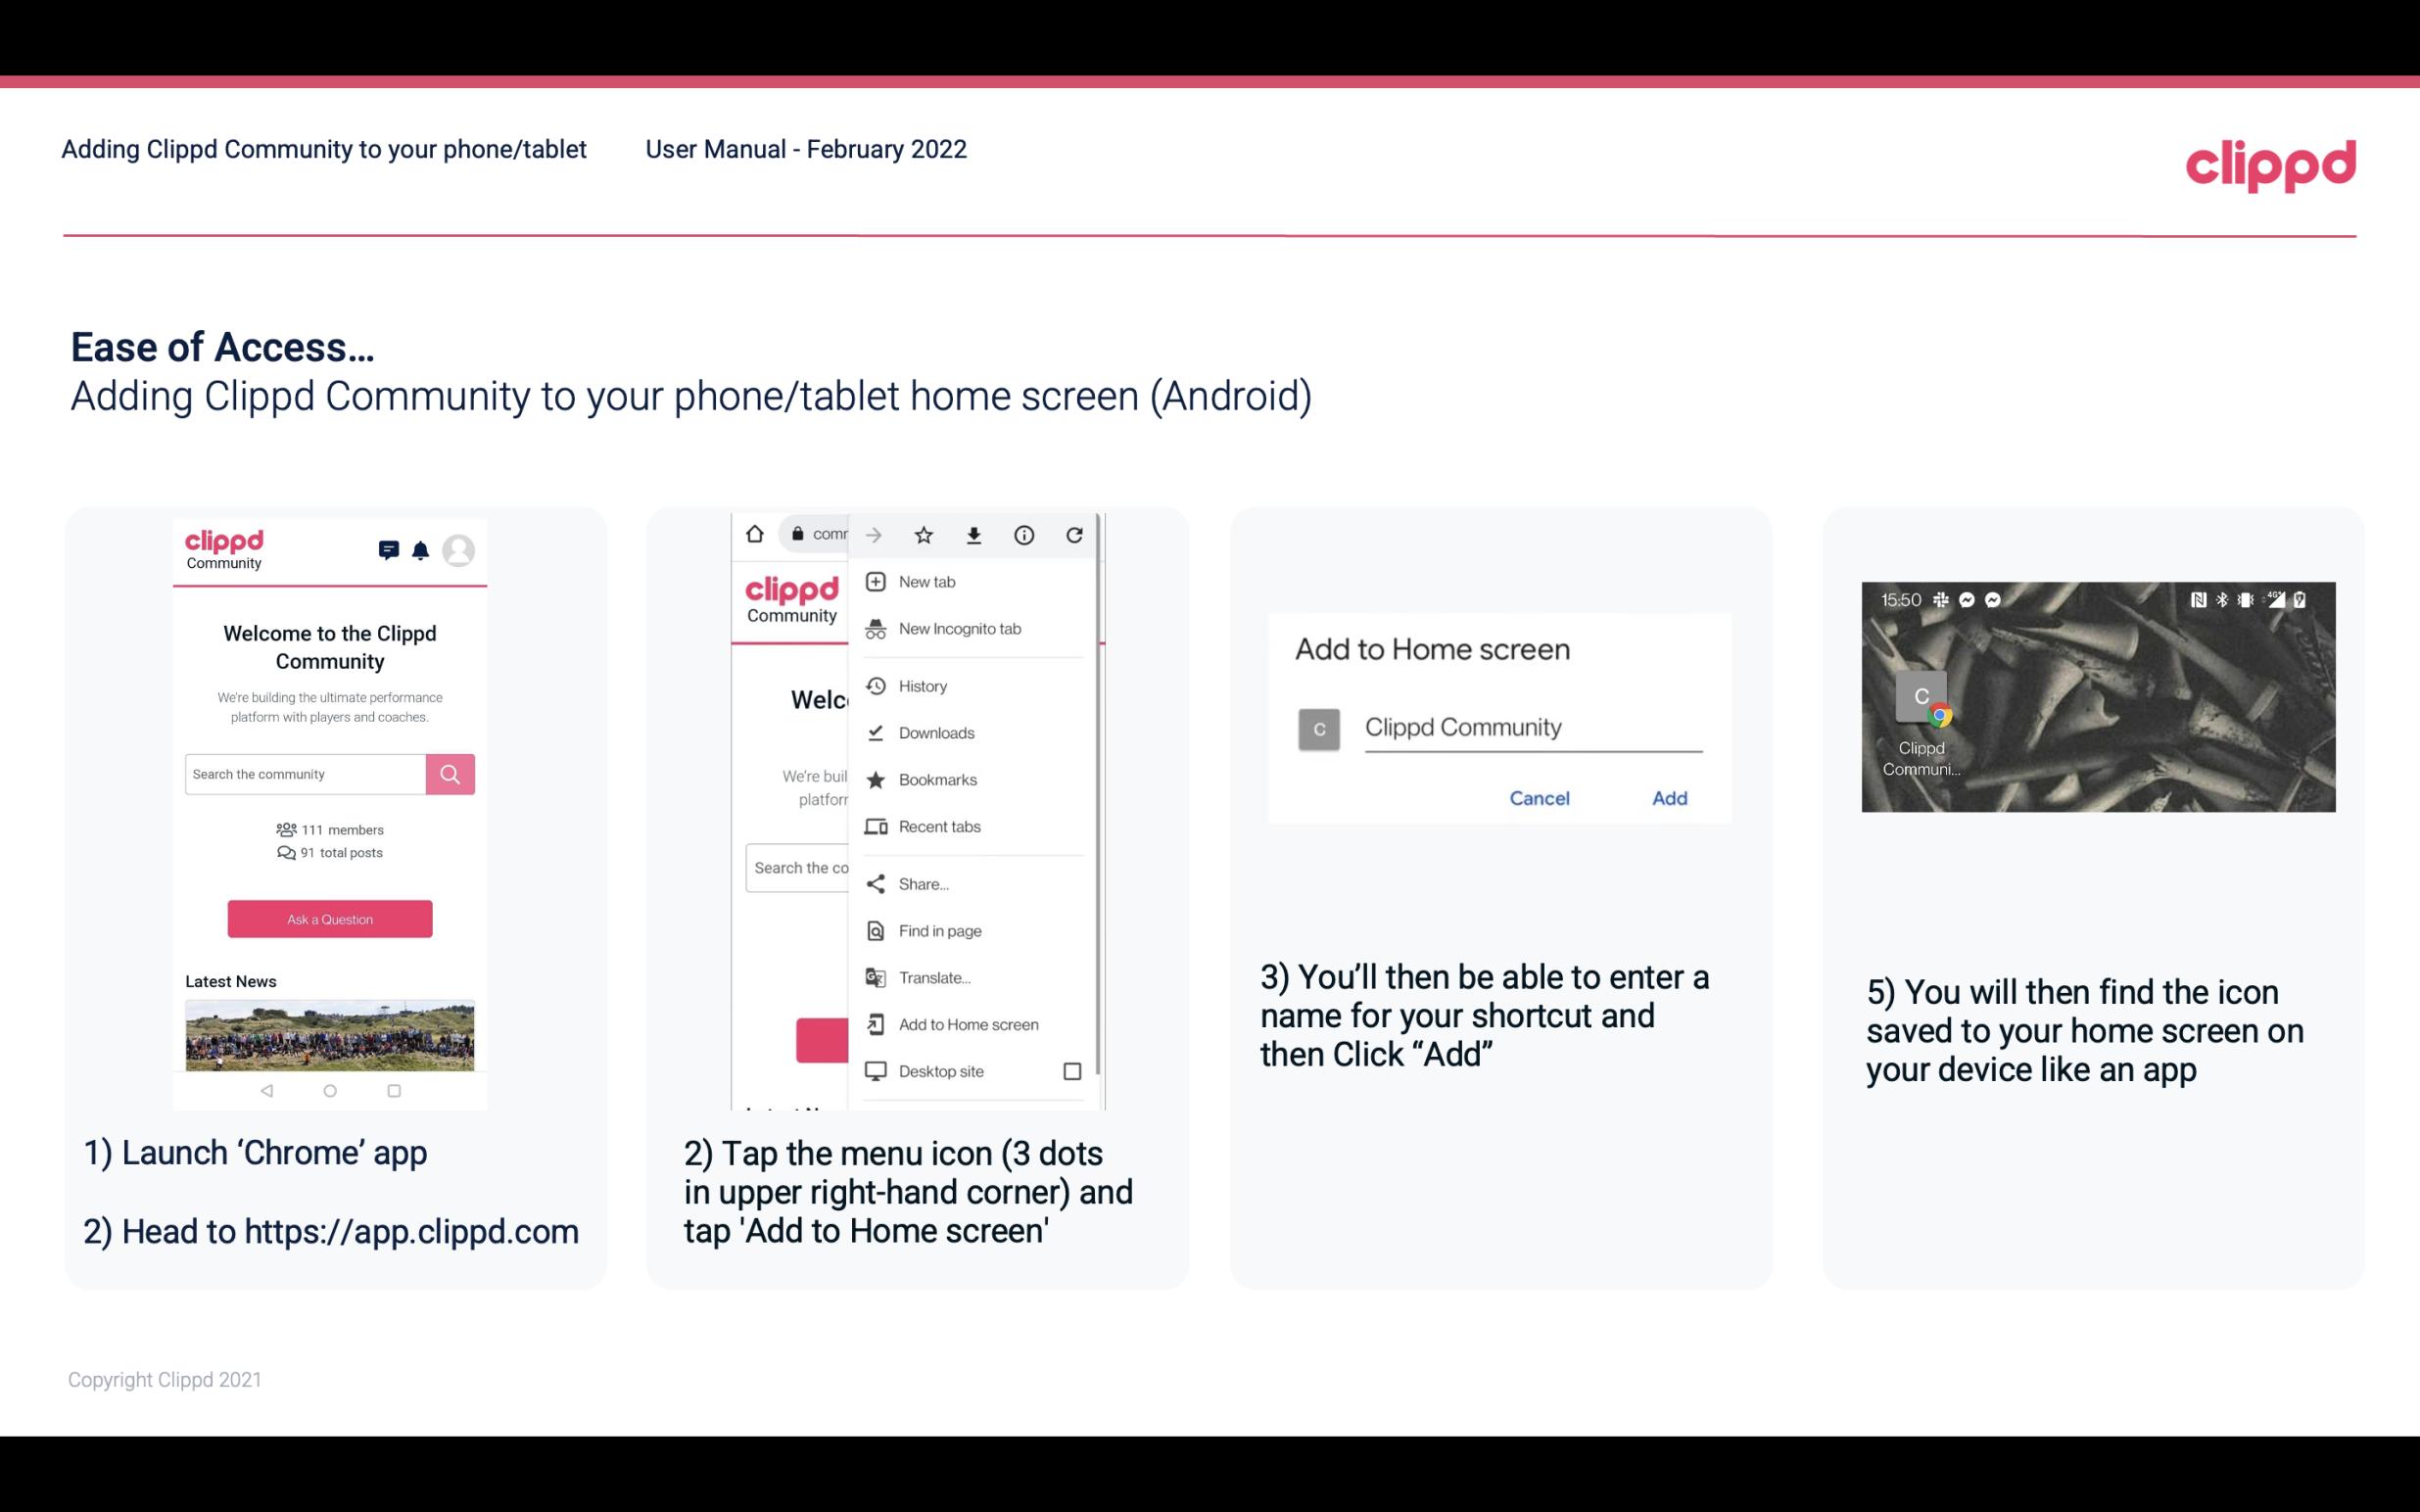Click the search icon in community search bar
Viewport: 2420px width, 1512px height.
point(450,772)
